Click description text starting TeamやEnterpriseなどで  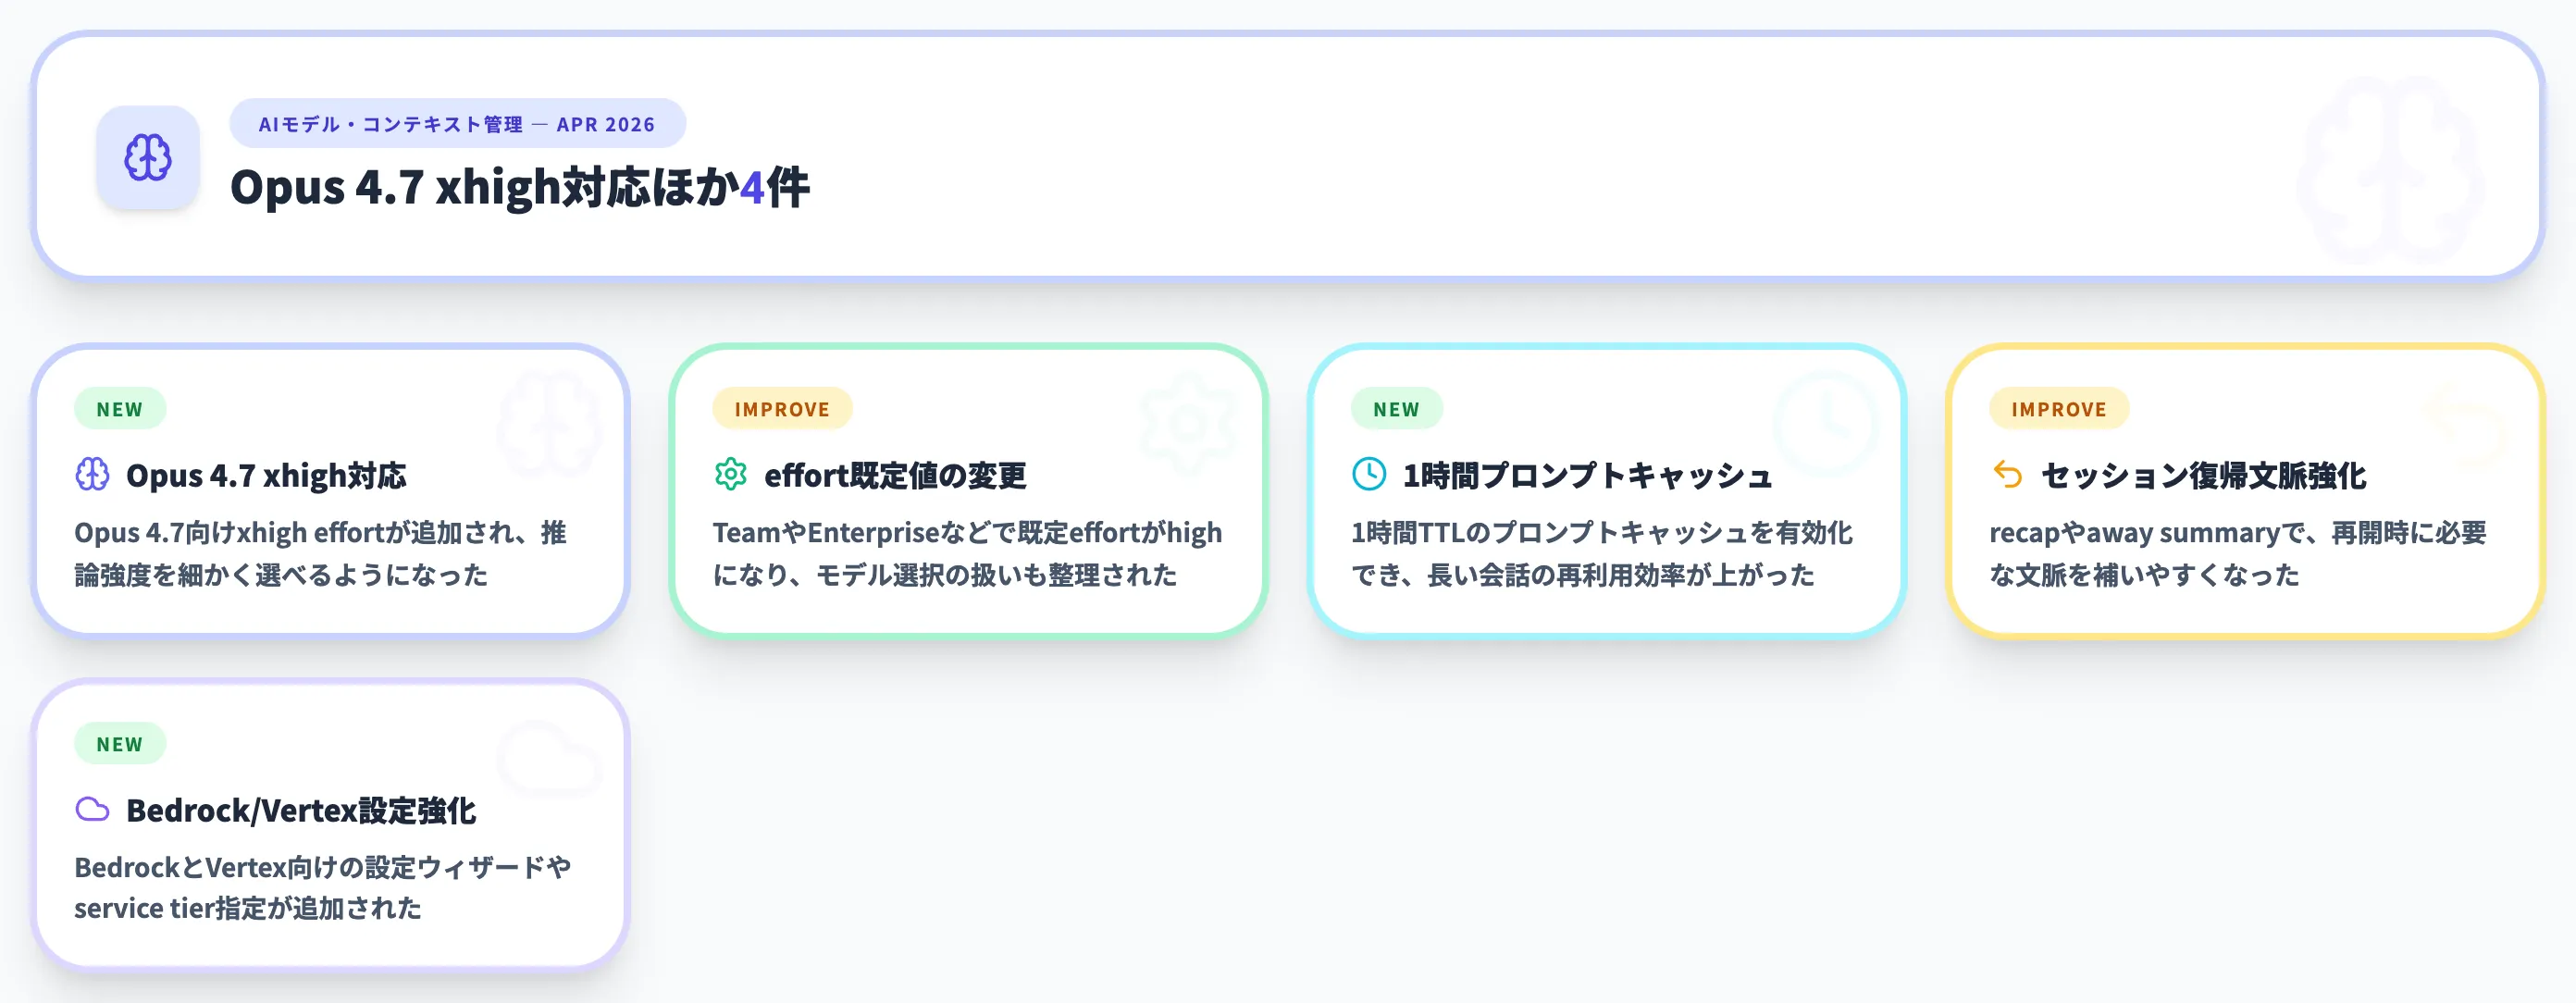(x=968, y=553)
